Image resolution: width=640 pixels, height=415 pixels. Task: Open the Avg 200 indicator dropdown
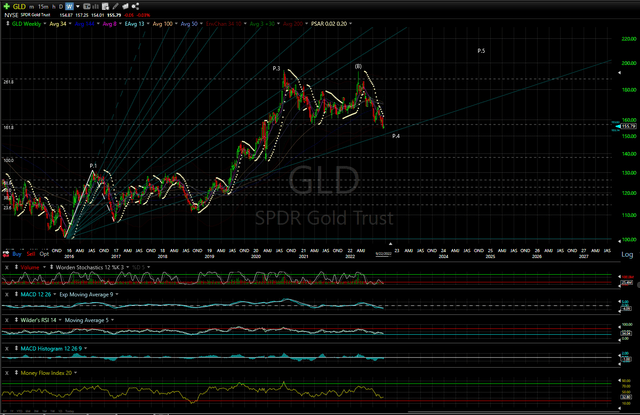coord(307,24)
